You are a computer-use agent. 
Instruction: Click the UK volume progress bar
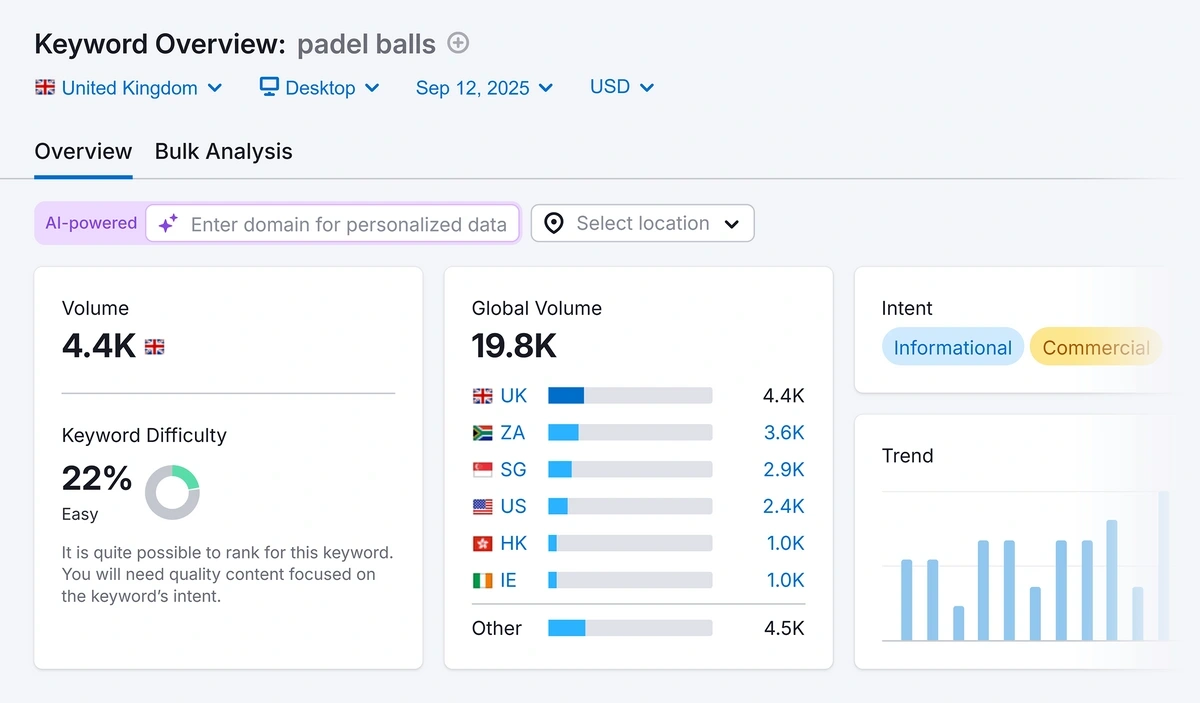tap(630, 396)
